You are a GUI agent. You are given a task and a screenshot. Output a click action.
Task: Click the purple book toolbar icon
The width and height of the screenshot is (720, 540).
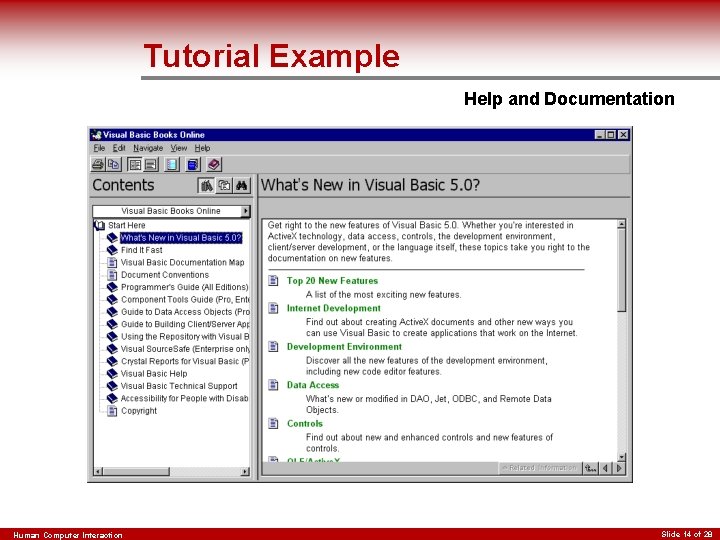click(214, 164)
